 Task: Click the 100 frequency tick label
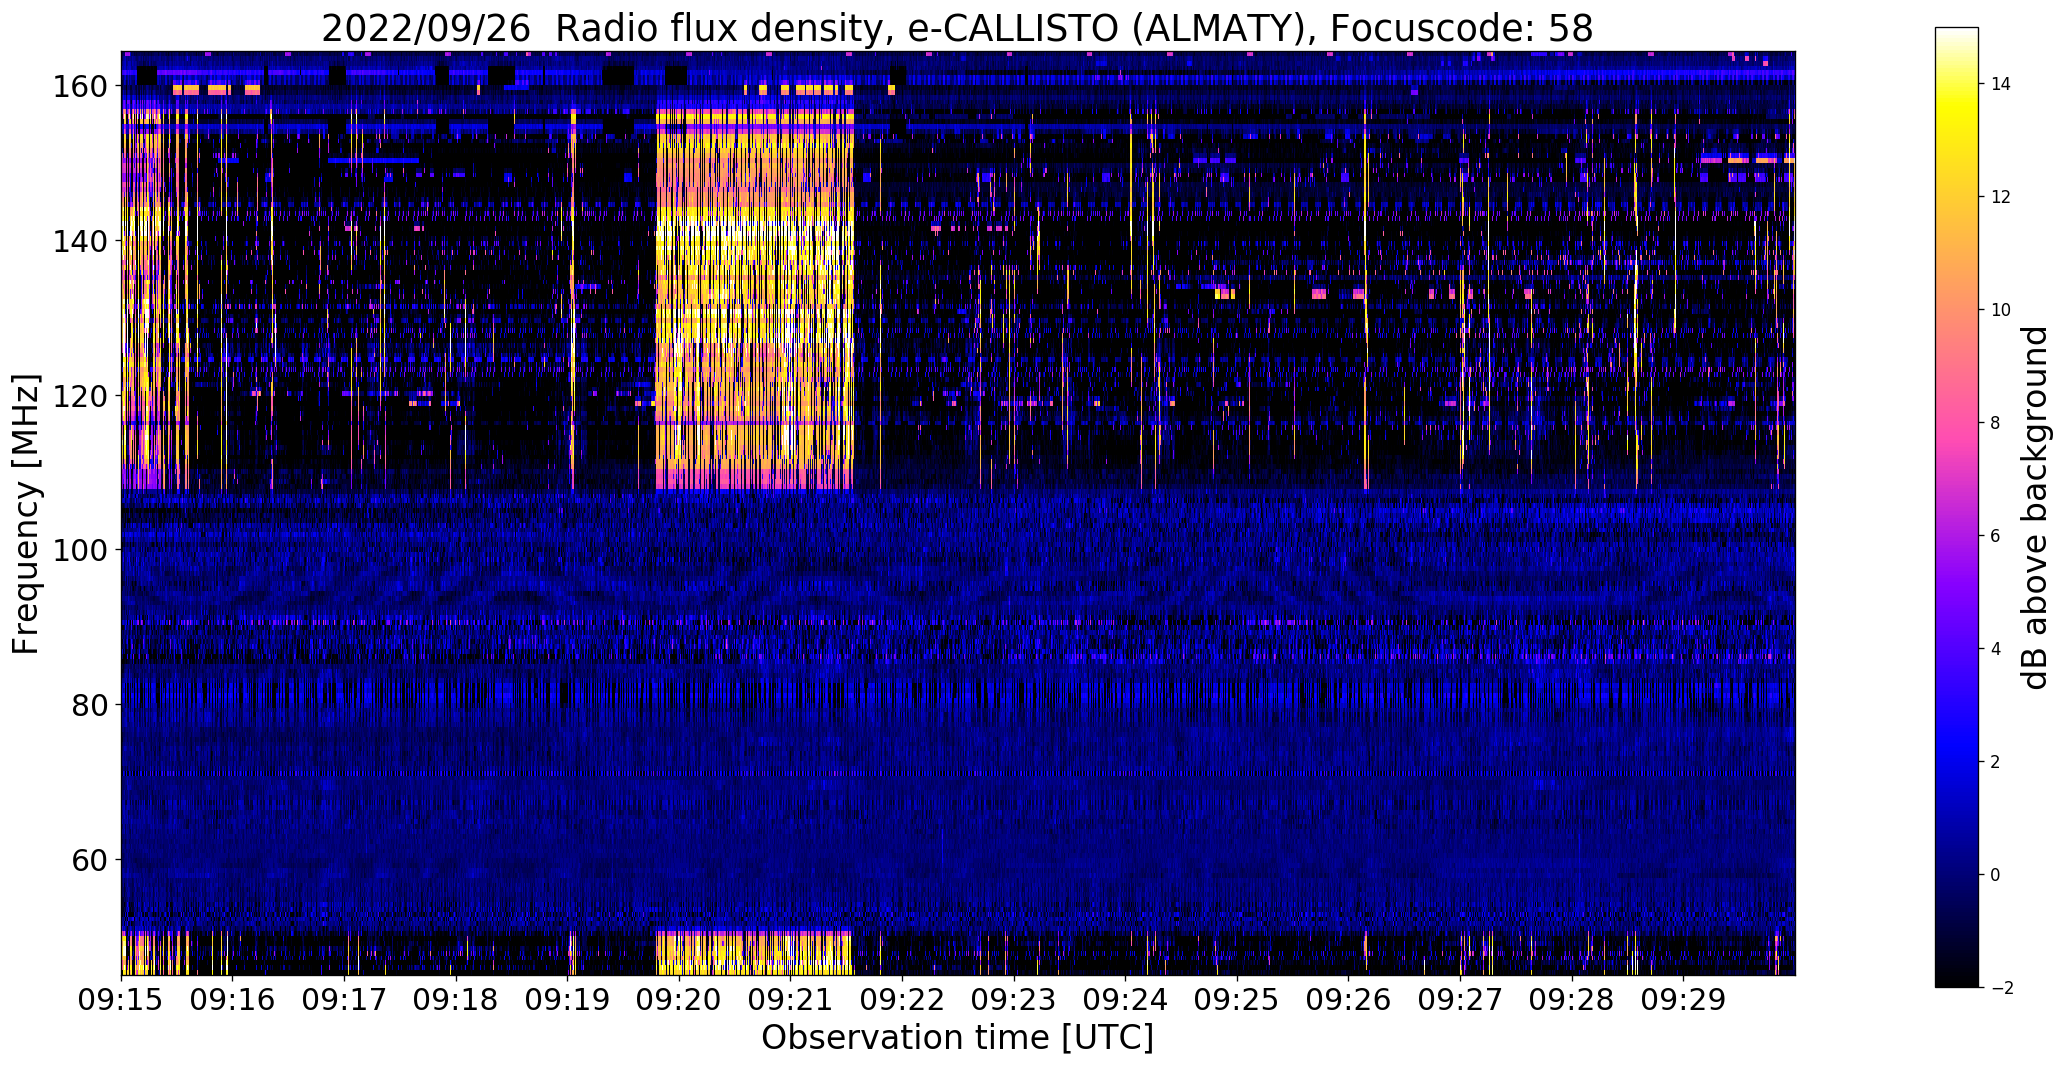pos(82,550)
